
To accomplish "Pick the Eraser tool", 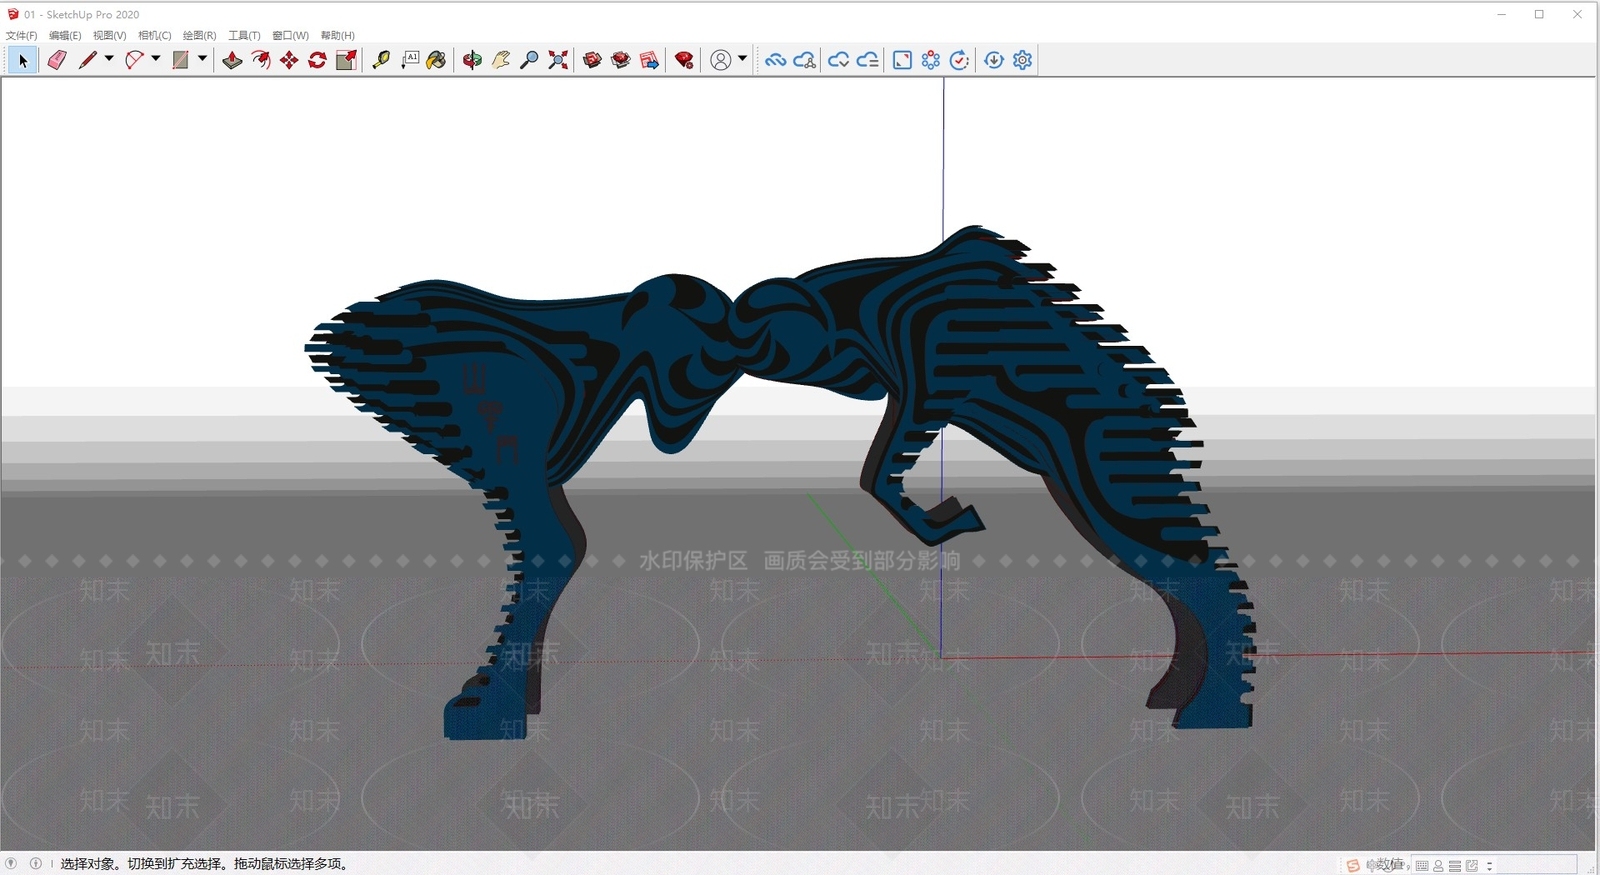I will tap(57, 61).
